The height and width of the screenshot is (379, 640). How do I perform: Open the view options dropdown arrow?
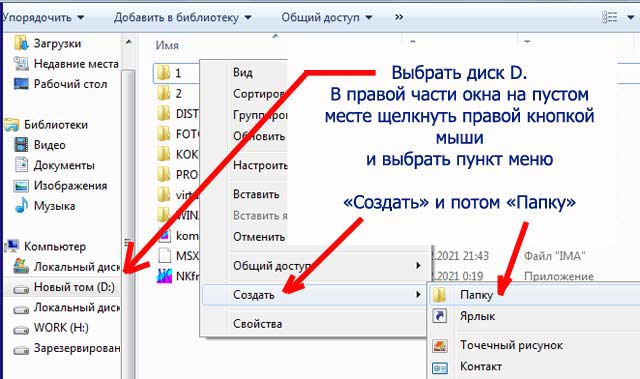[630, 18]
